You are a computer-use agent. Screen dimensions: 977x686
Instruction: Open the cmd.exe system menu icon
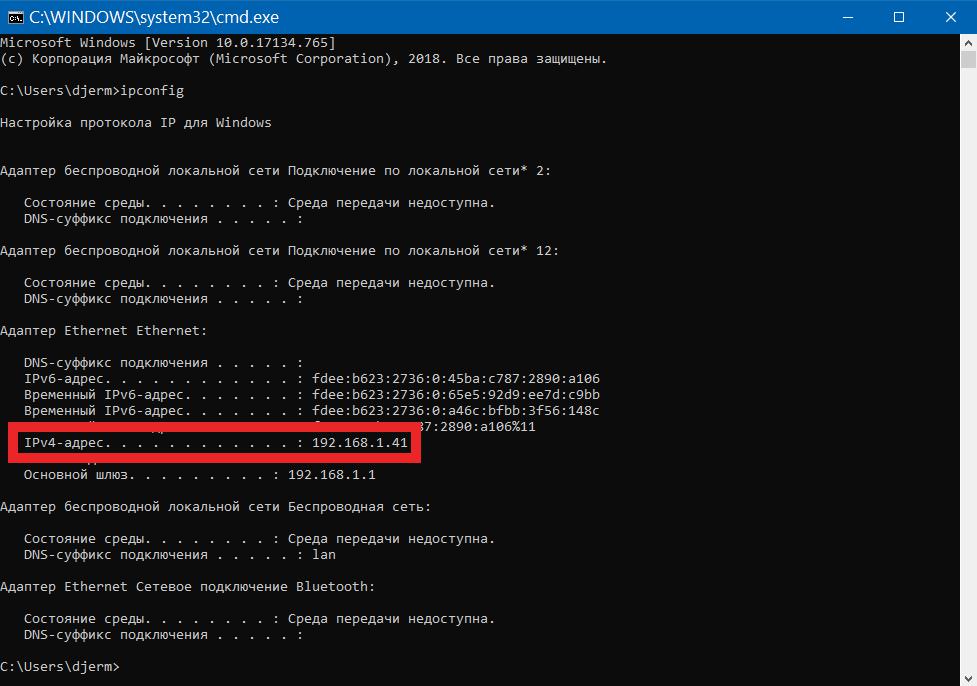point(13,17)
